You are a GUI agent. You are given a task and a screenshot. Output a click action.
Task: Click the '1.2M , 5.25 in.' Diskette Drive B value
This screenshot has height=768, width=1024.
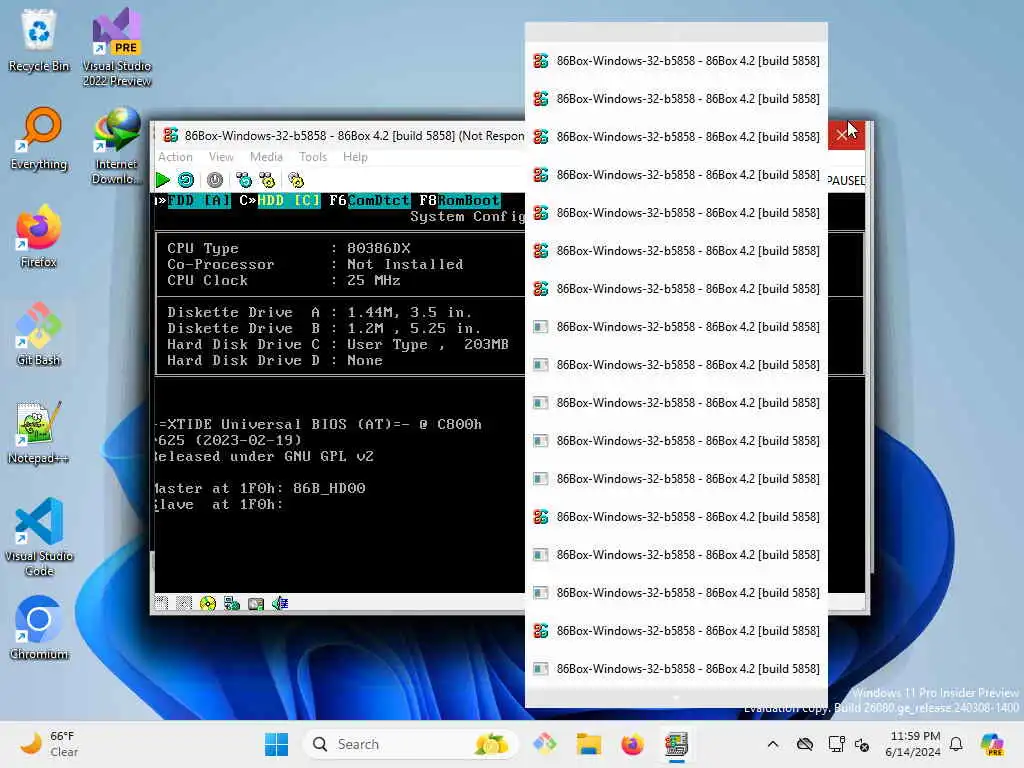[414, 328]
